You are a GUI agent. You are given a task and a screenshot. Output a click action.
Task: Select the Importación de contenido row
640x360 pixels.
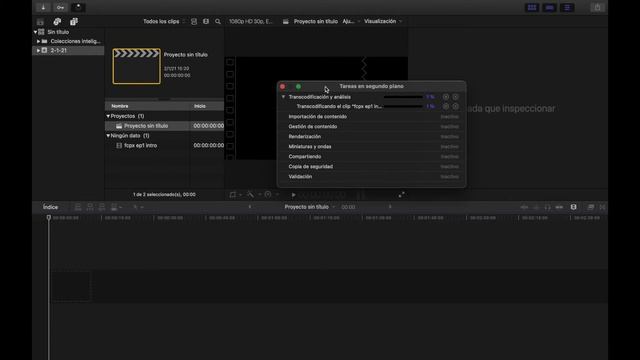371,117
